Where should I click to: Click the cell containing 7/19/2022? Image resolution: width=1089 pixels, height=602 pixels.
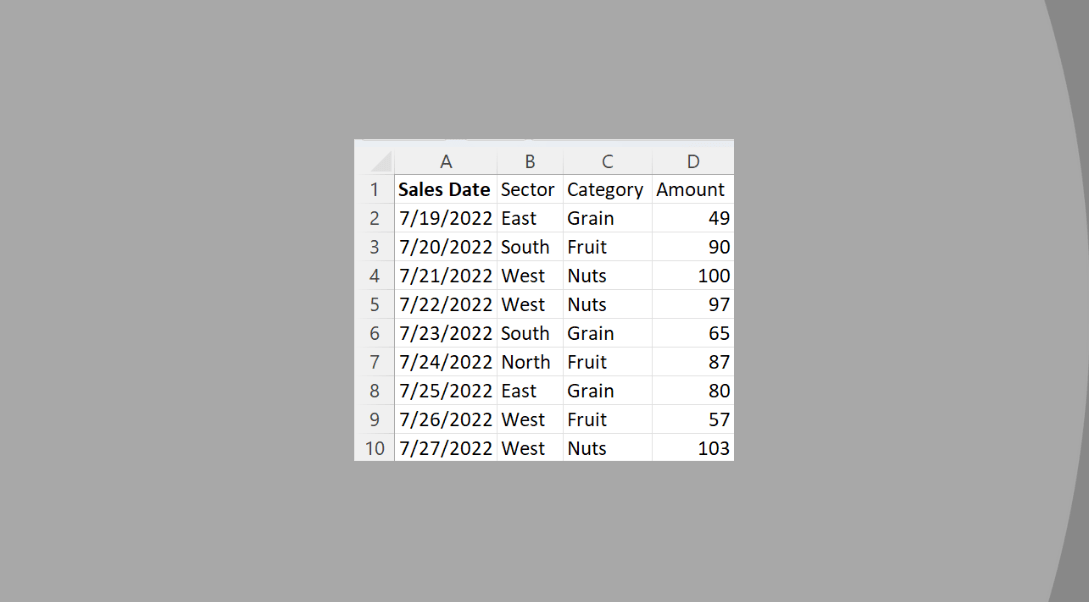[x=445, y=218]
